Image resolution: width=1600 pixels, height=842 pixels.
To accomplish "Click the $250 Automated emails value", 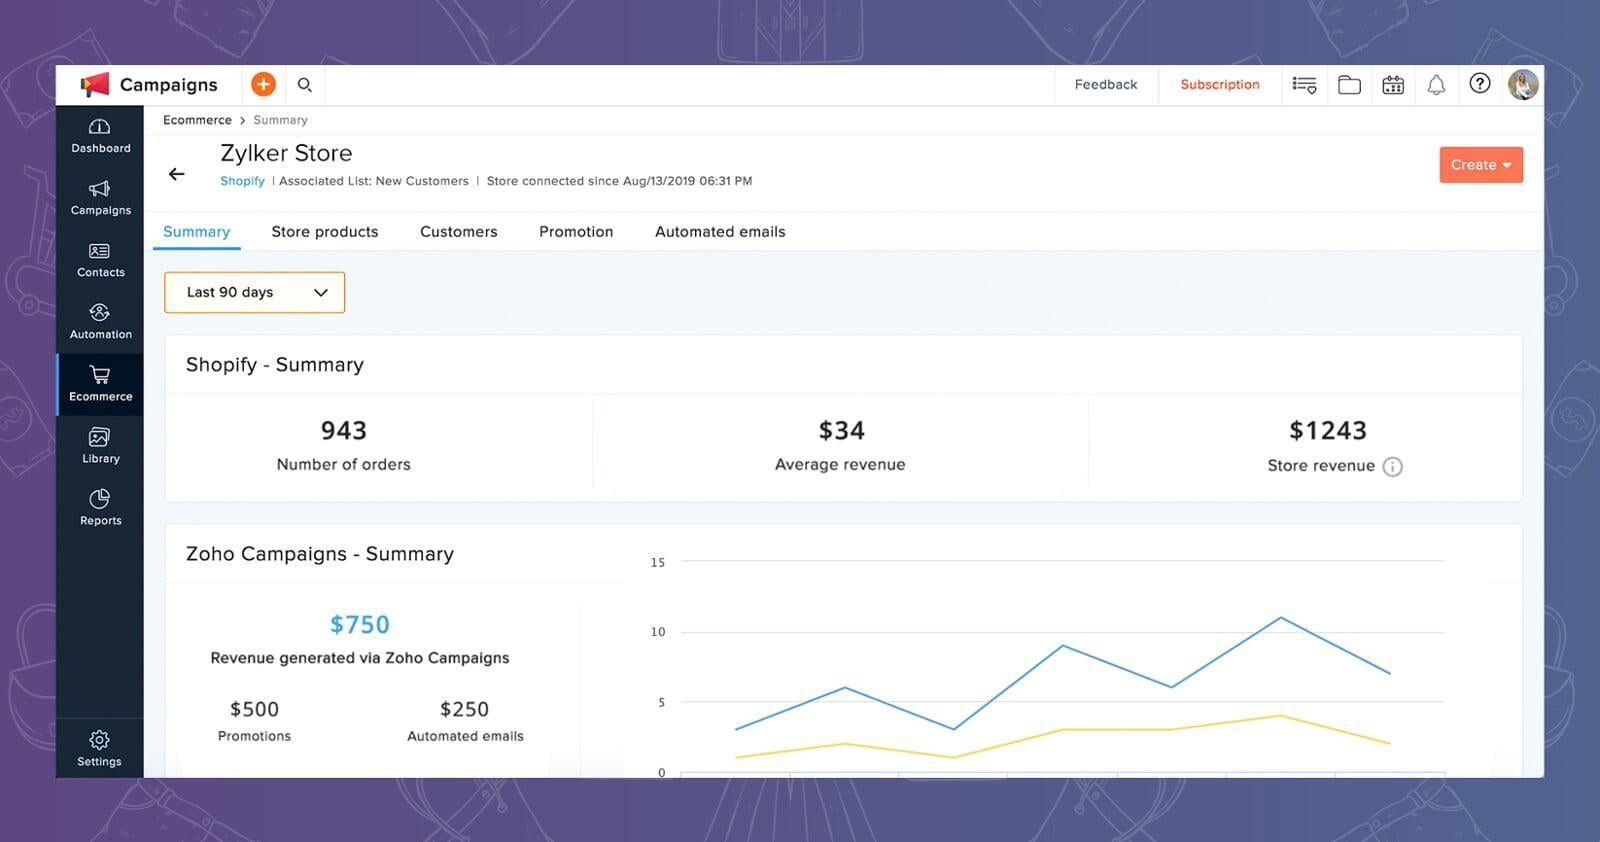I will point(464,709).
